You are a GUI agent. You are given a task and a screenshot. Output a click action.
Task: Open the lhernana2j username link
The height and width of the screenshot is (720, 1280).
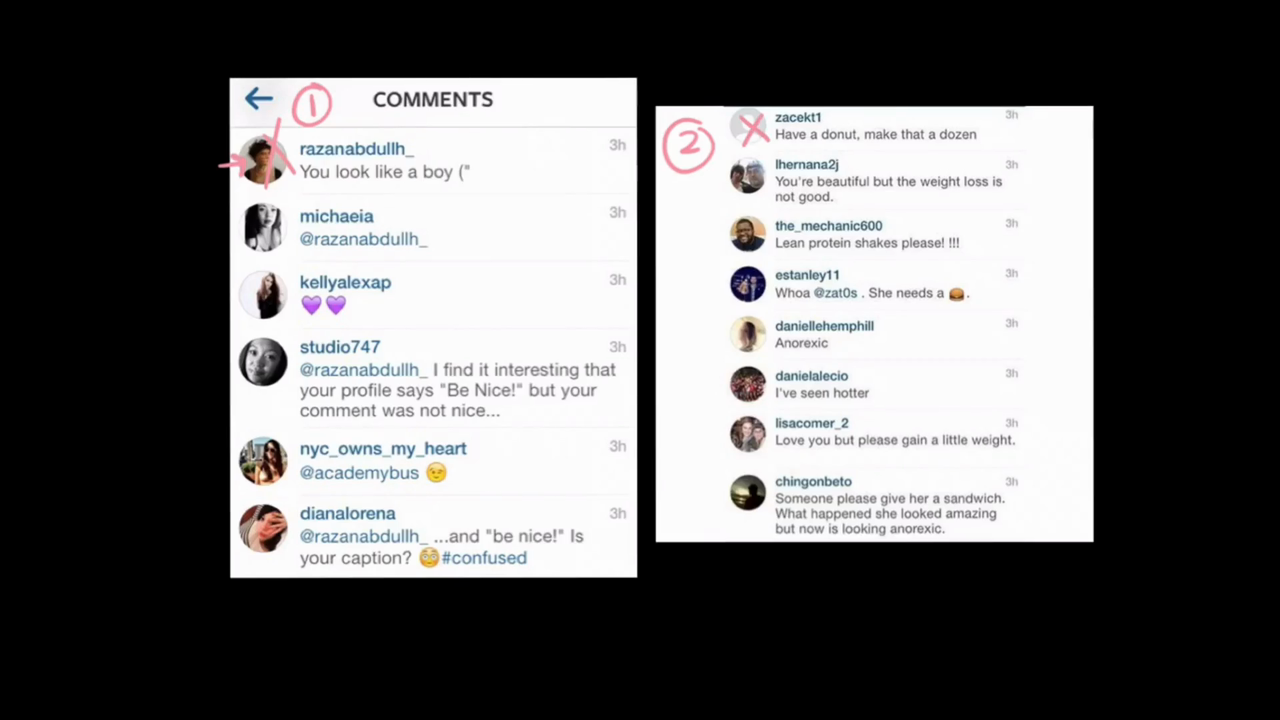click(806, 164)
